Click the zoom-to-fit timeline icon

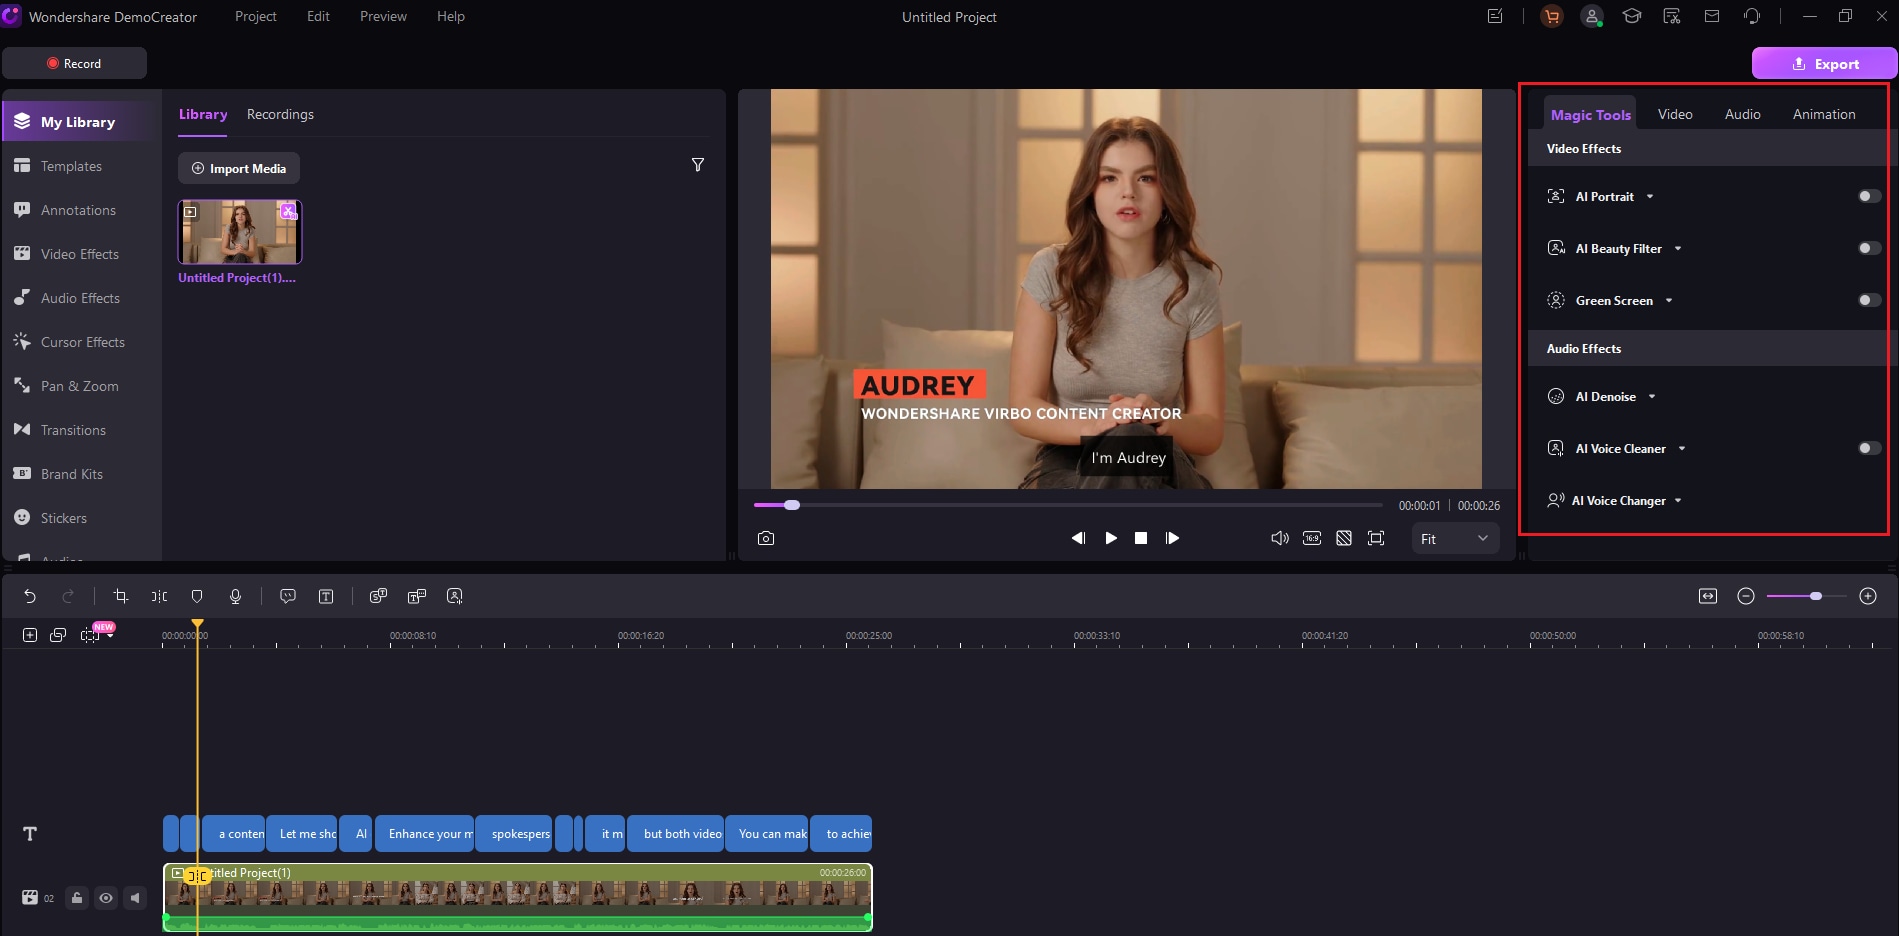[1708, 596]
